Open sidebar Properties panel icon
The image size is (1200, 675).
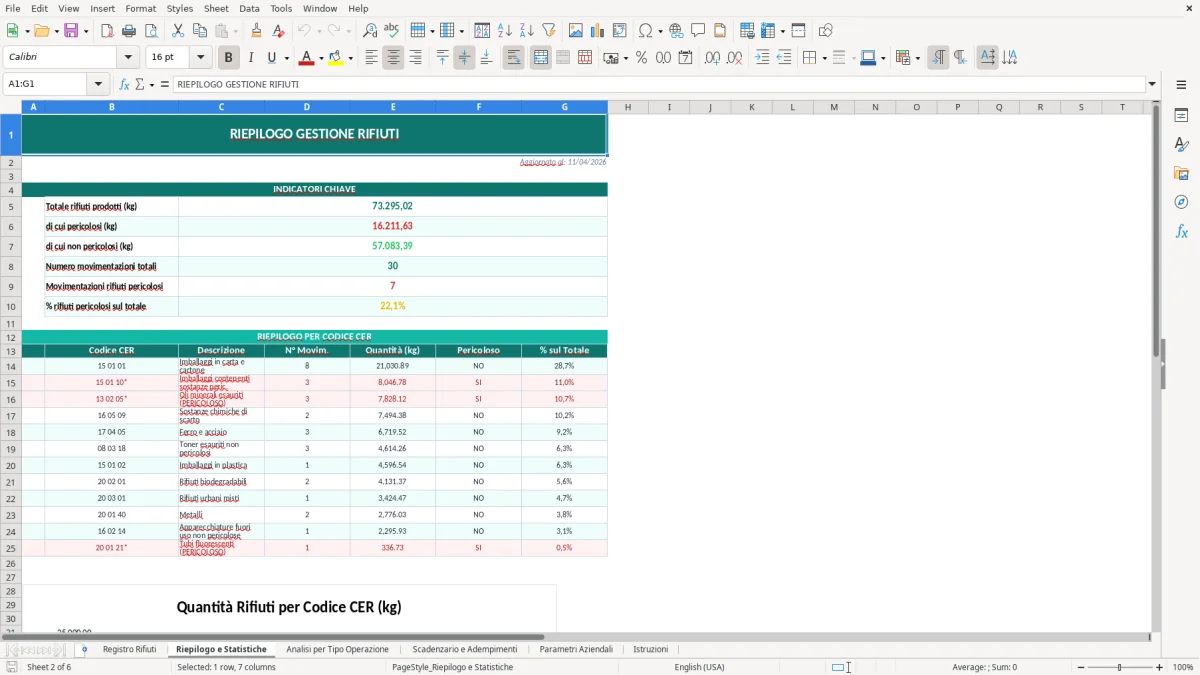click(x=1181, y=116)
